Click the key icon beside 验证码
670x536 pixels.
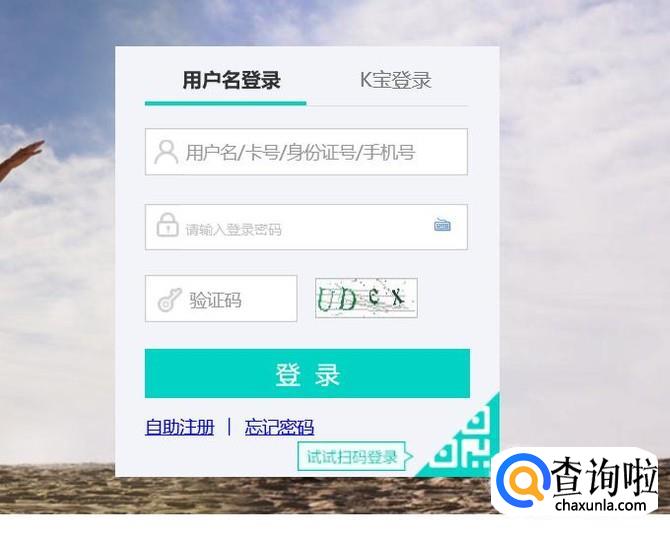click(x=169, y=300)
